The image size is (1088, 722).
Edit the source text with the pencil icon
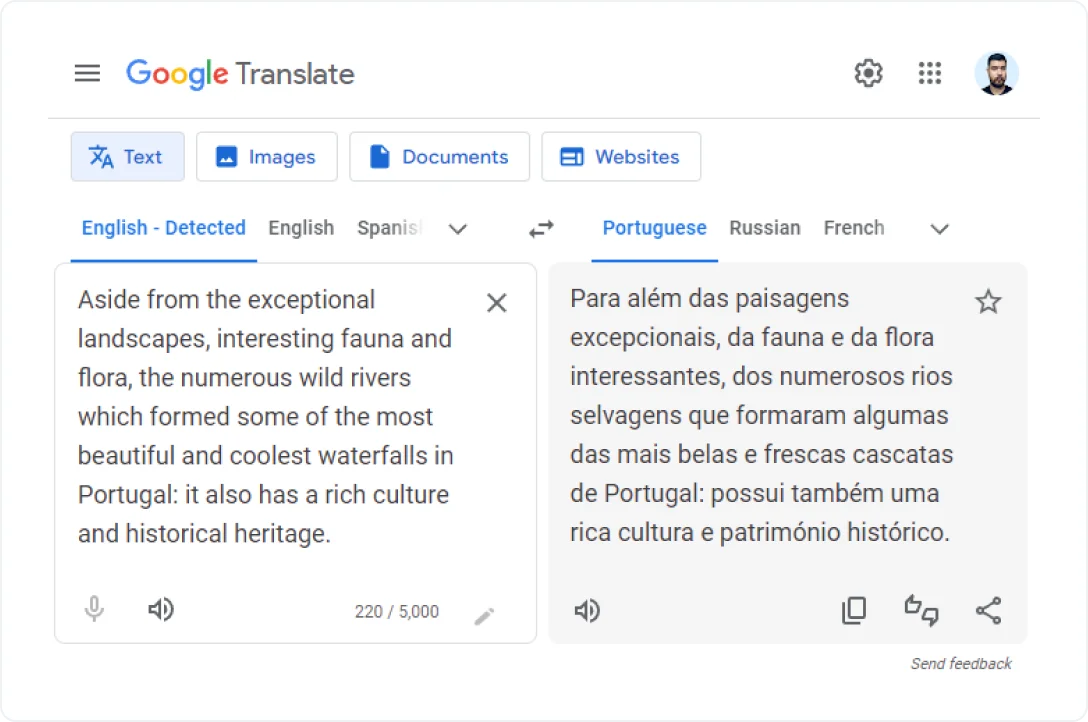pos(485,616)
